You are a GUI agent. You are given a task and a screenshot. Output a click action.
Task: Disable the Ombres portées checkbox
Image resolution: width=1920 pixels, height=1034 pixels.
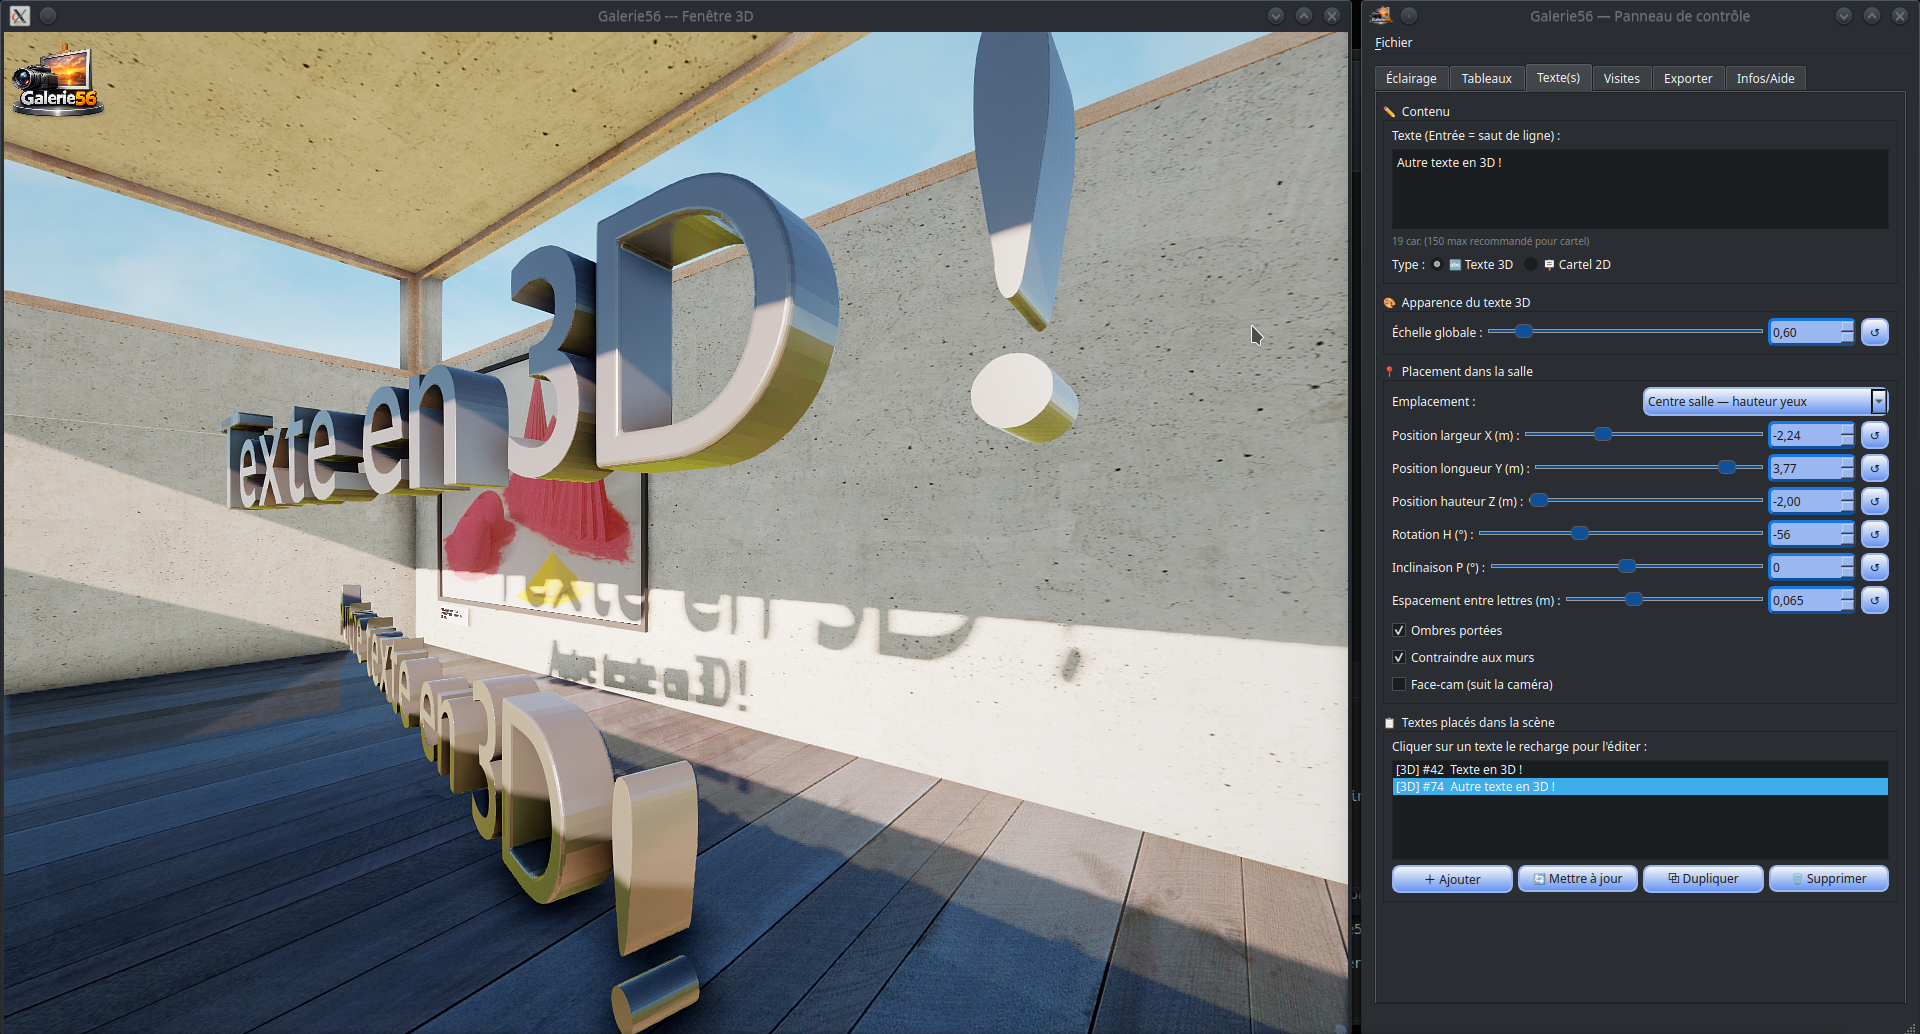(x=1399, y=631)
